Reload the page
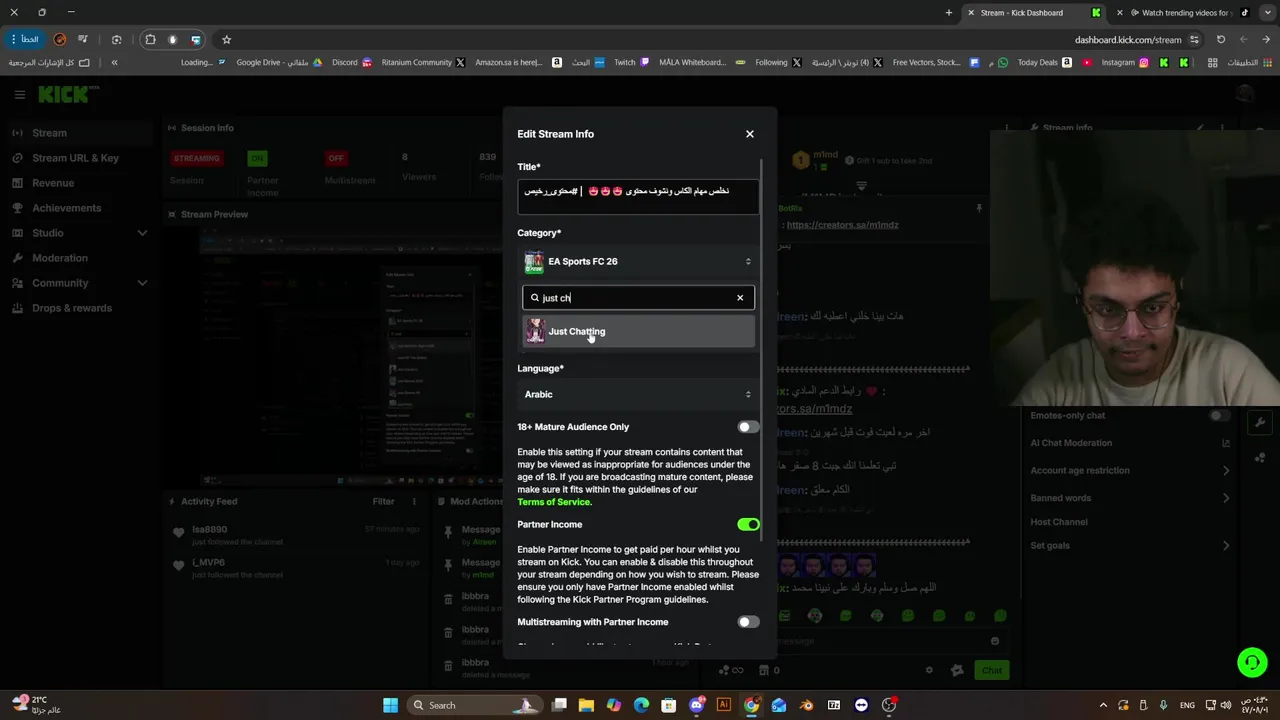Screen dimensions: 1280x720 [x=1221, y=40]
